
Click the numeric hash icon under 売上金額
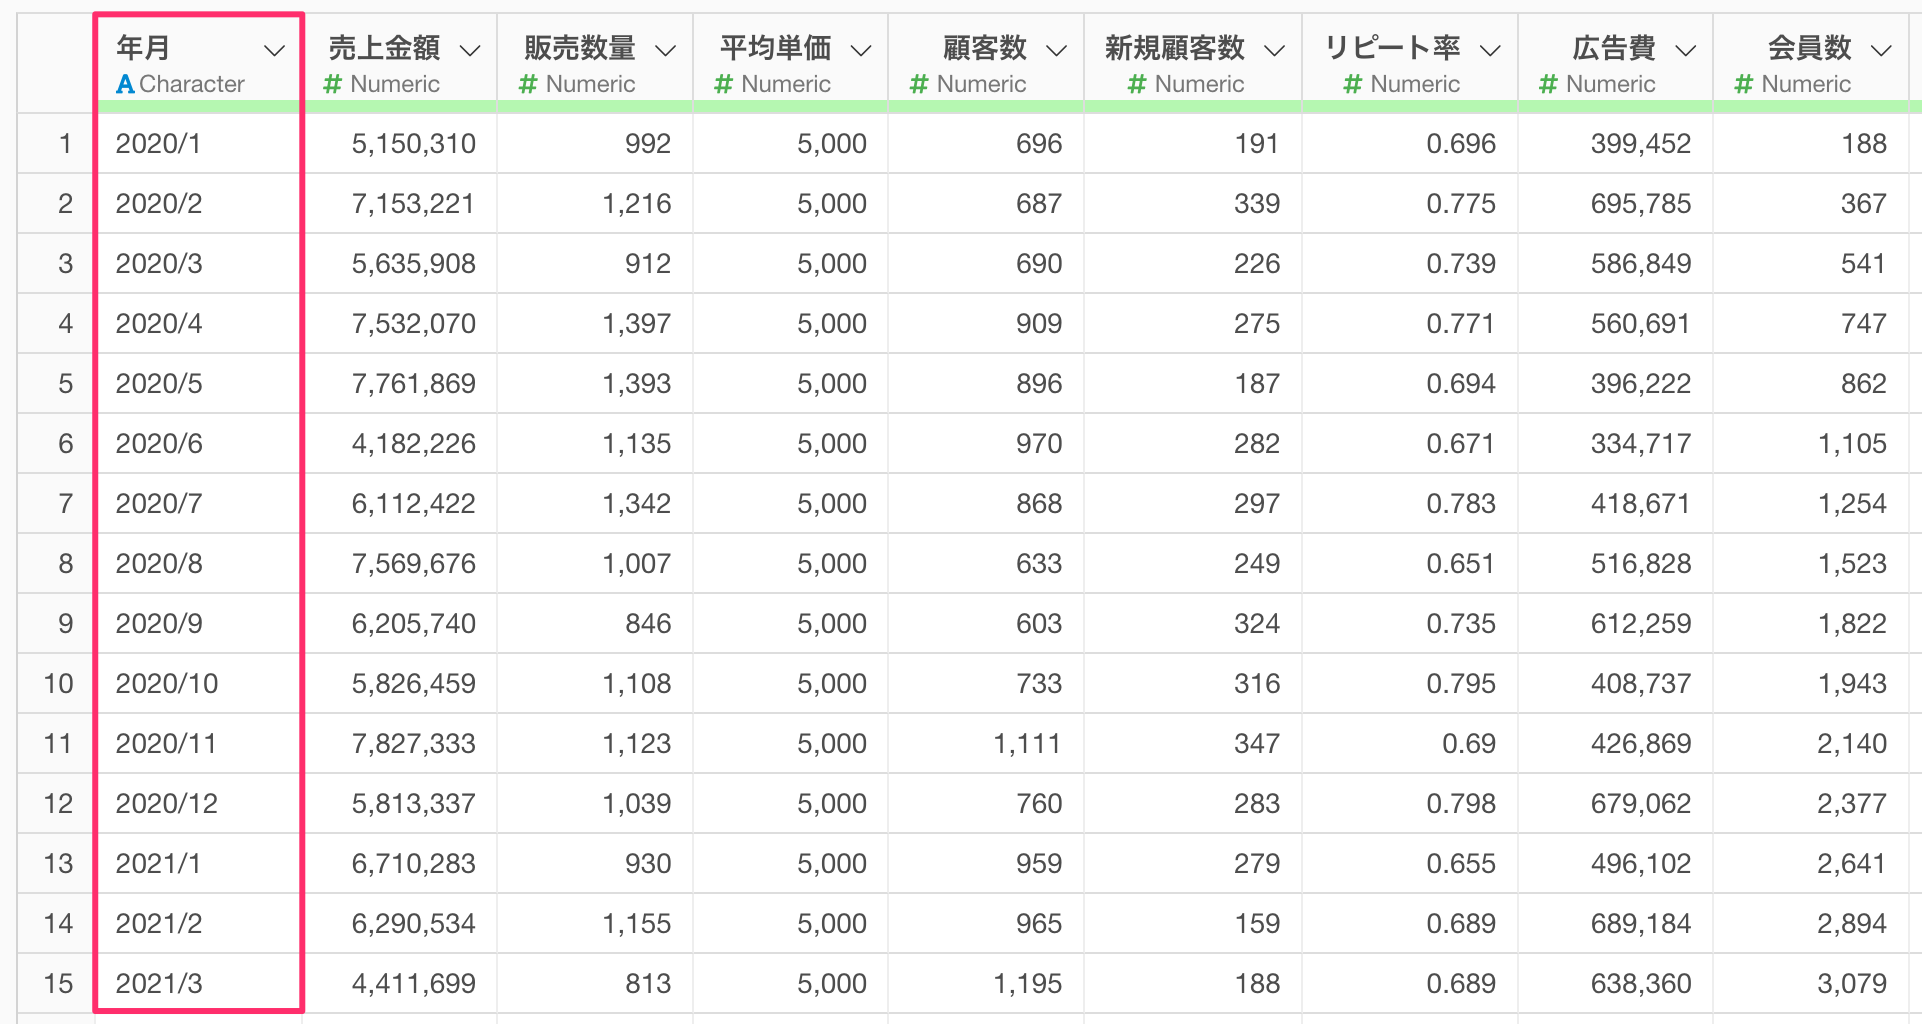(x=333, y=85)
